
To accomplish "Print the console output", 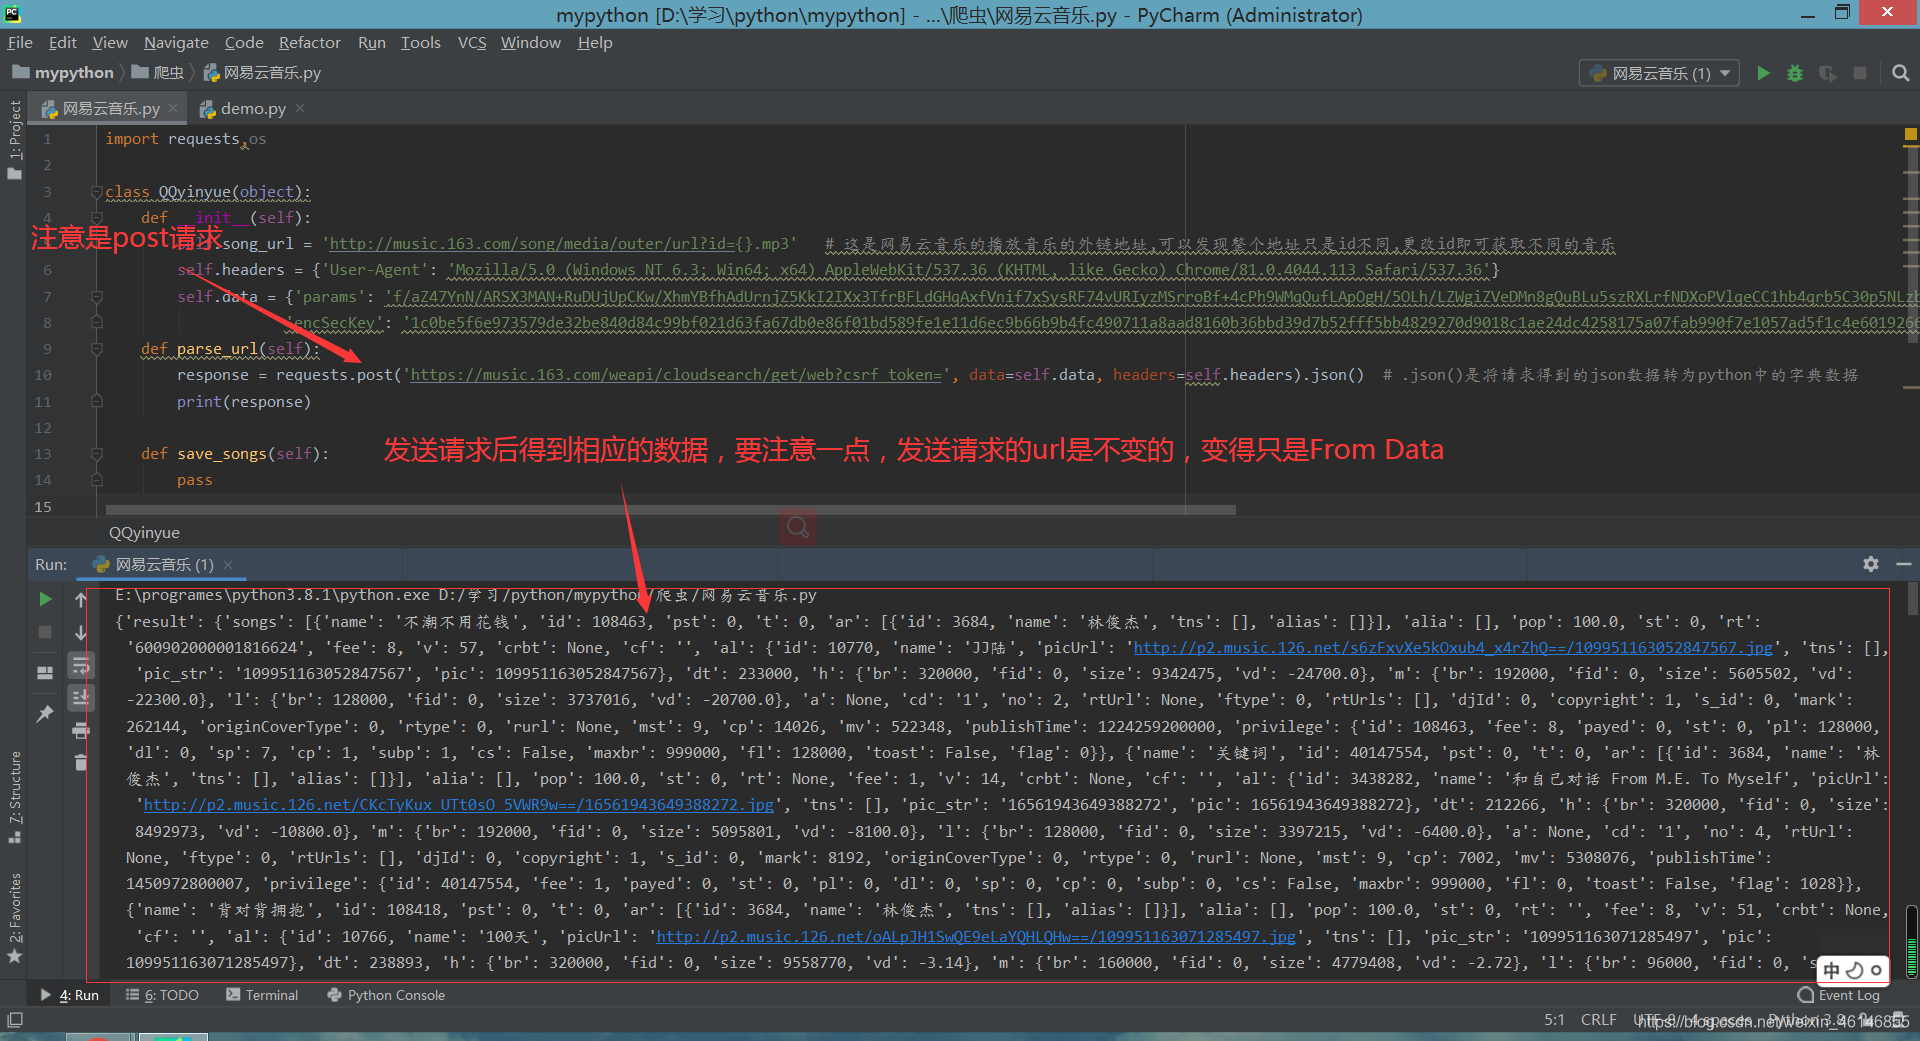I will pos(81,731).
